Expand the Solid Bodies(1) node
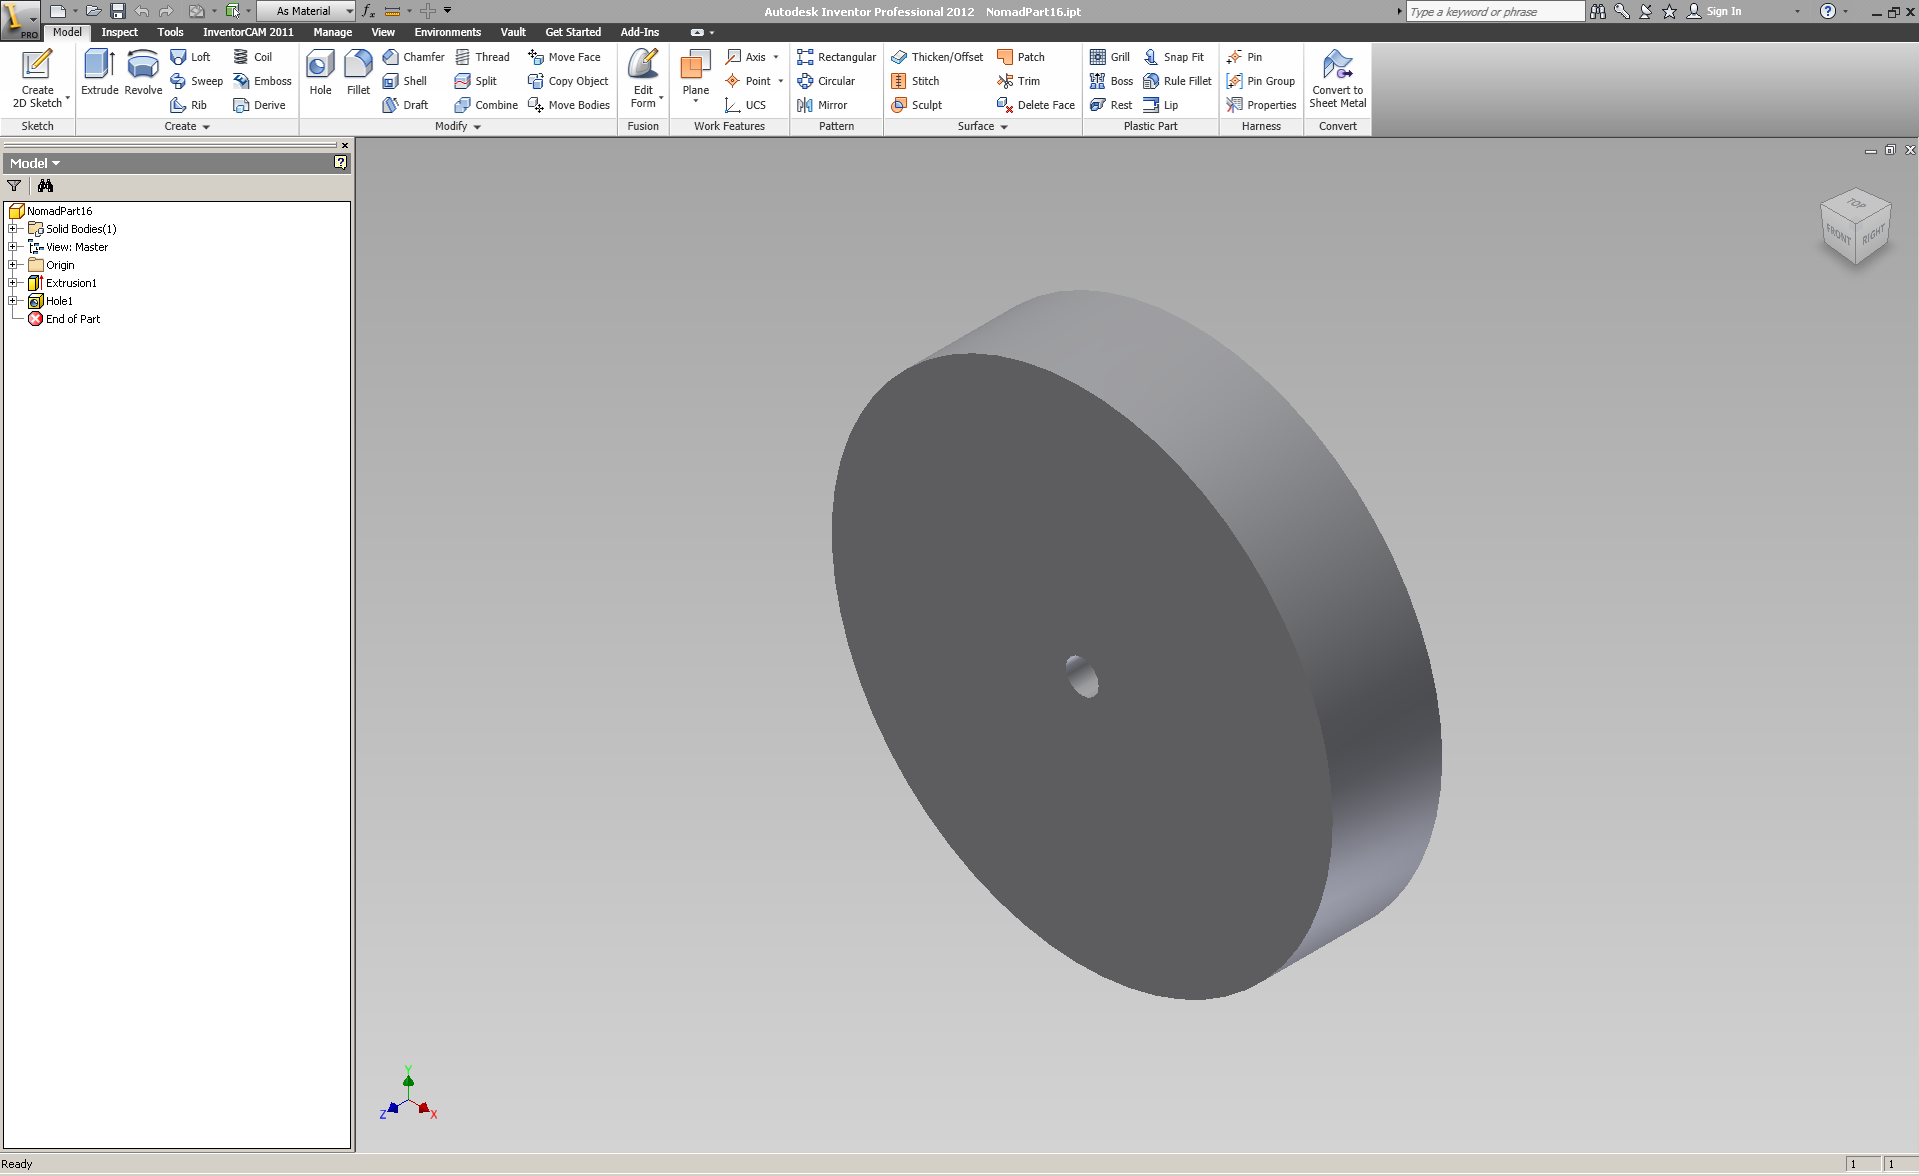Image resolution: width=1919 pixels, height=1176 pixels. click(13, 229)
